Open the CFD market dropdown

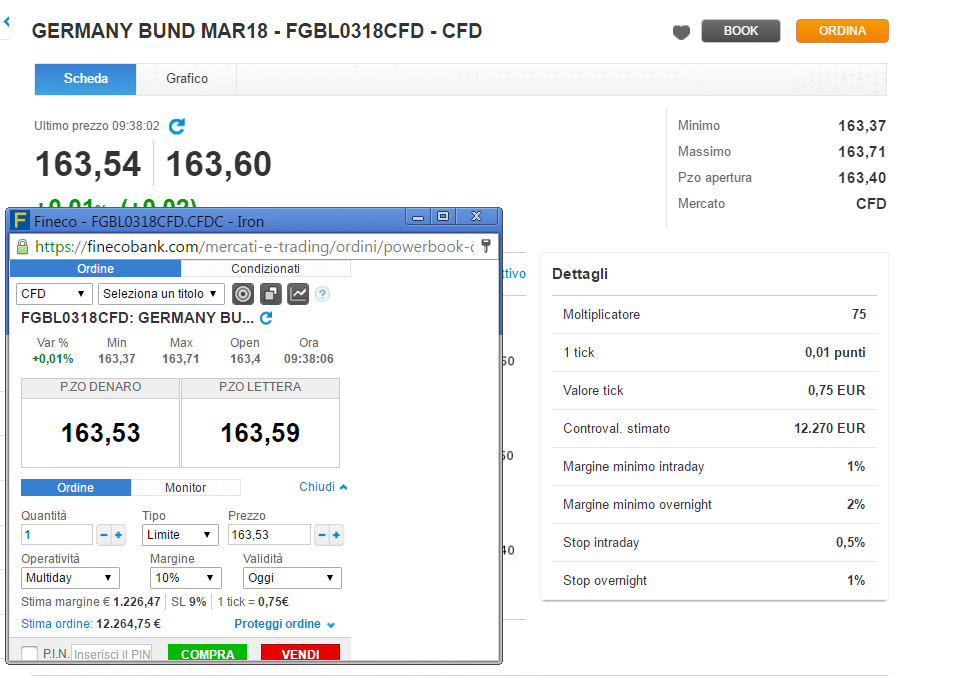[x=54, y=294]
